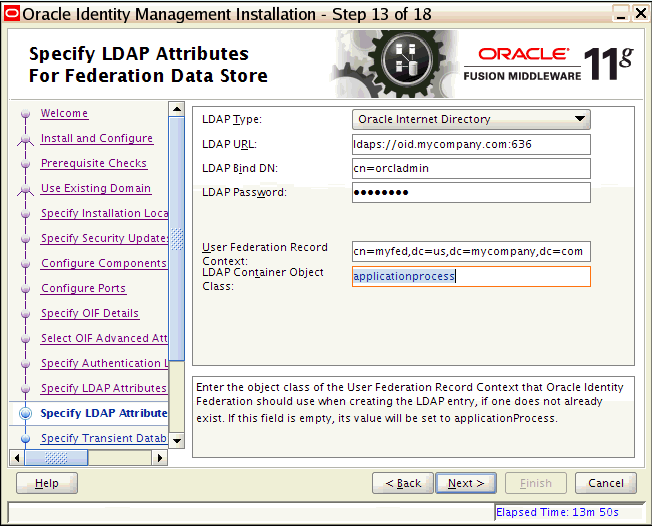Click the Prerequisite Checks step bullet icon
The image size is (652, 526).
[x=26, y=163]
